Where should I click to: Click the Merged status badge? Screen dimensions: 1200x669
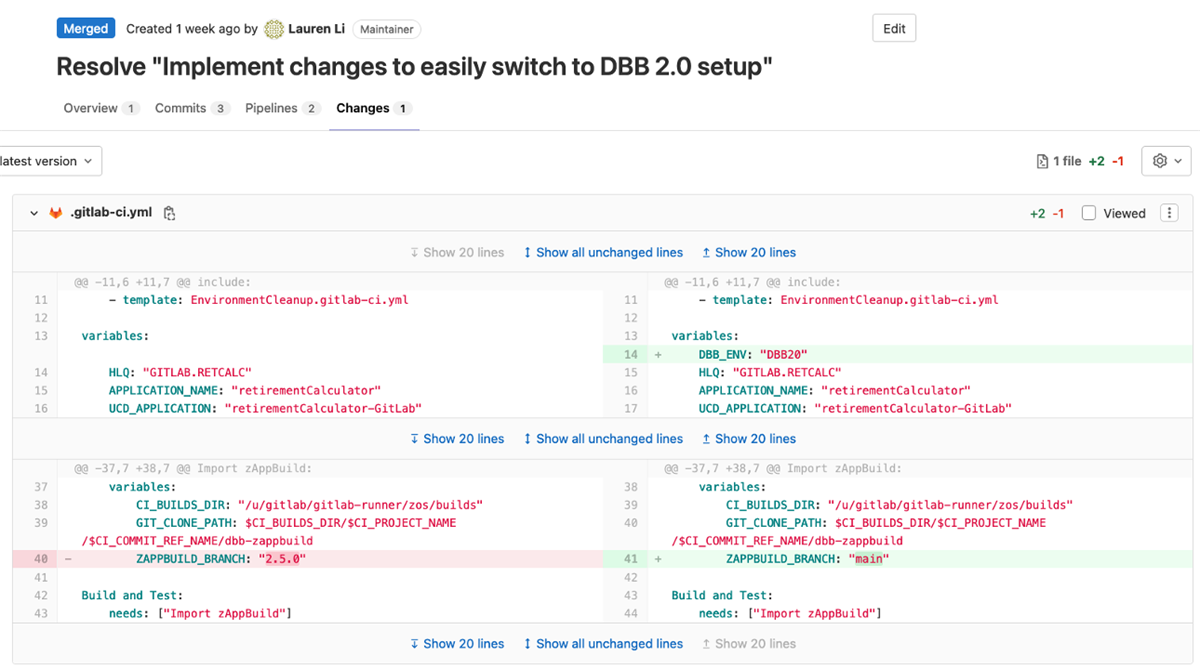tap(85, 28)
